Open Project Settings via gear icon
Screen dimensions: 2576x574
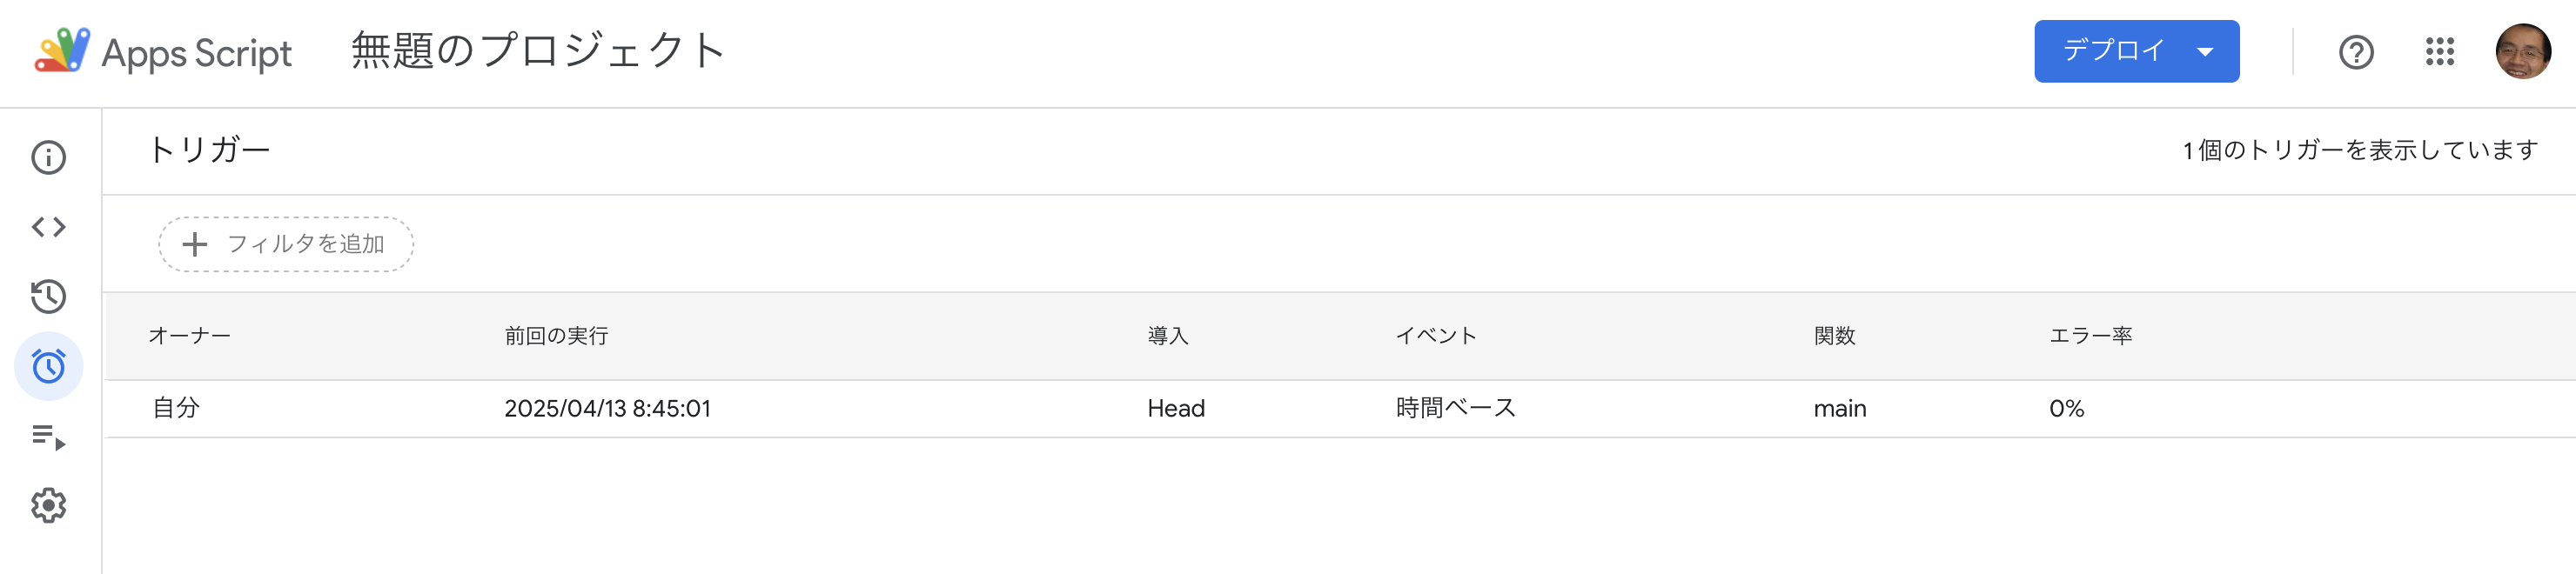point(50,505)
